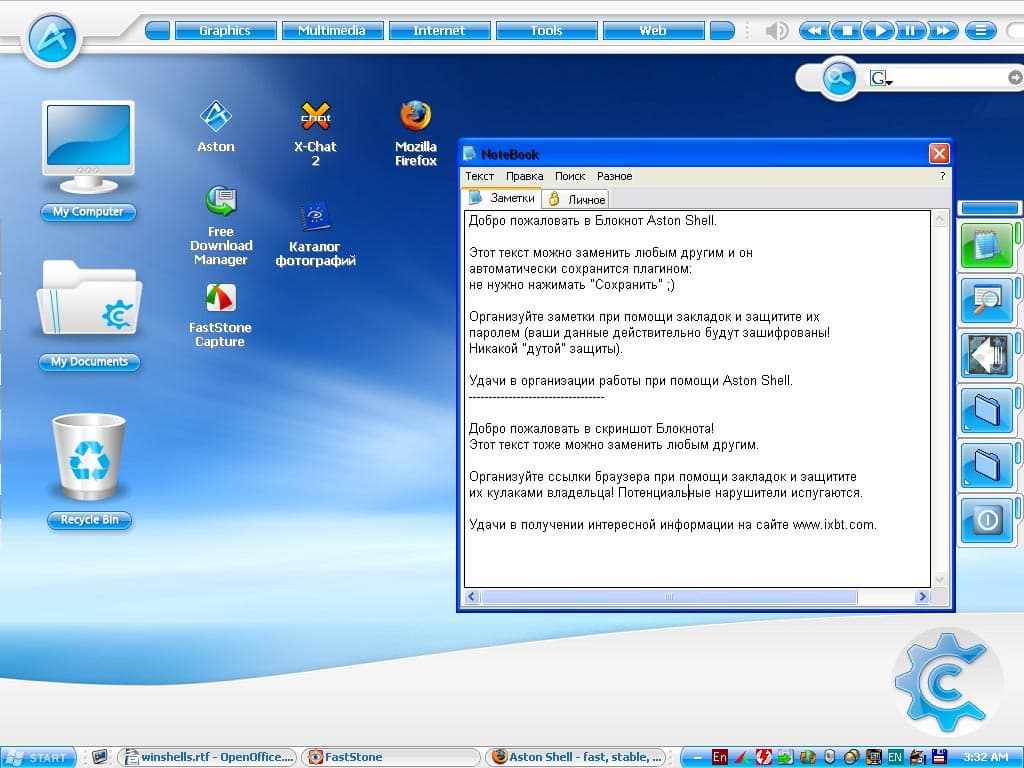Open the Правка menu in NoteBook
Viewport: 1024px width, 768px height.
click(524, 176)
